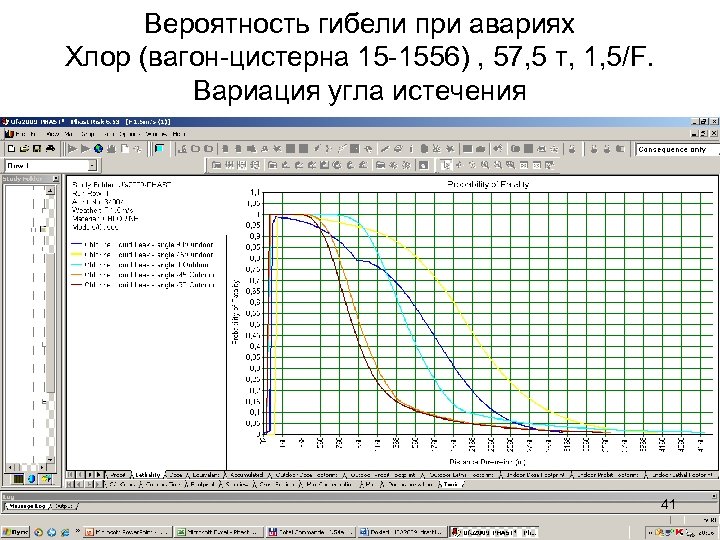
Task: Select the Toxic tab in the lower tab row
Action: pos(451,484)
